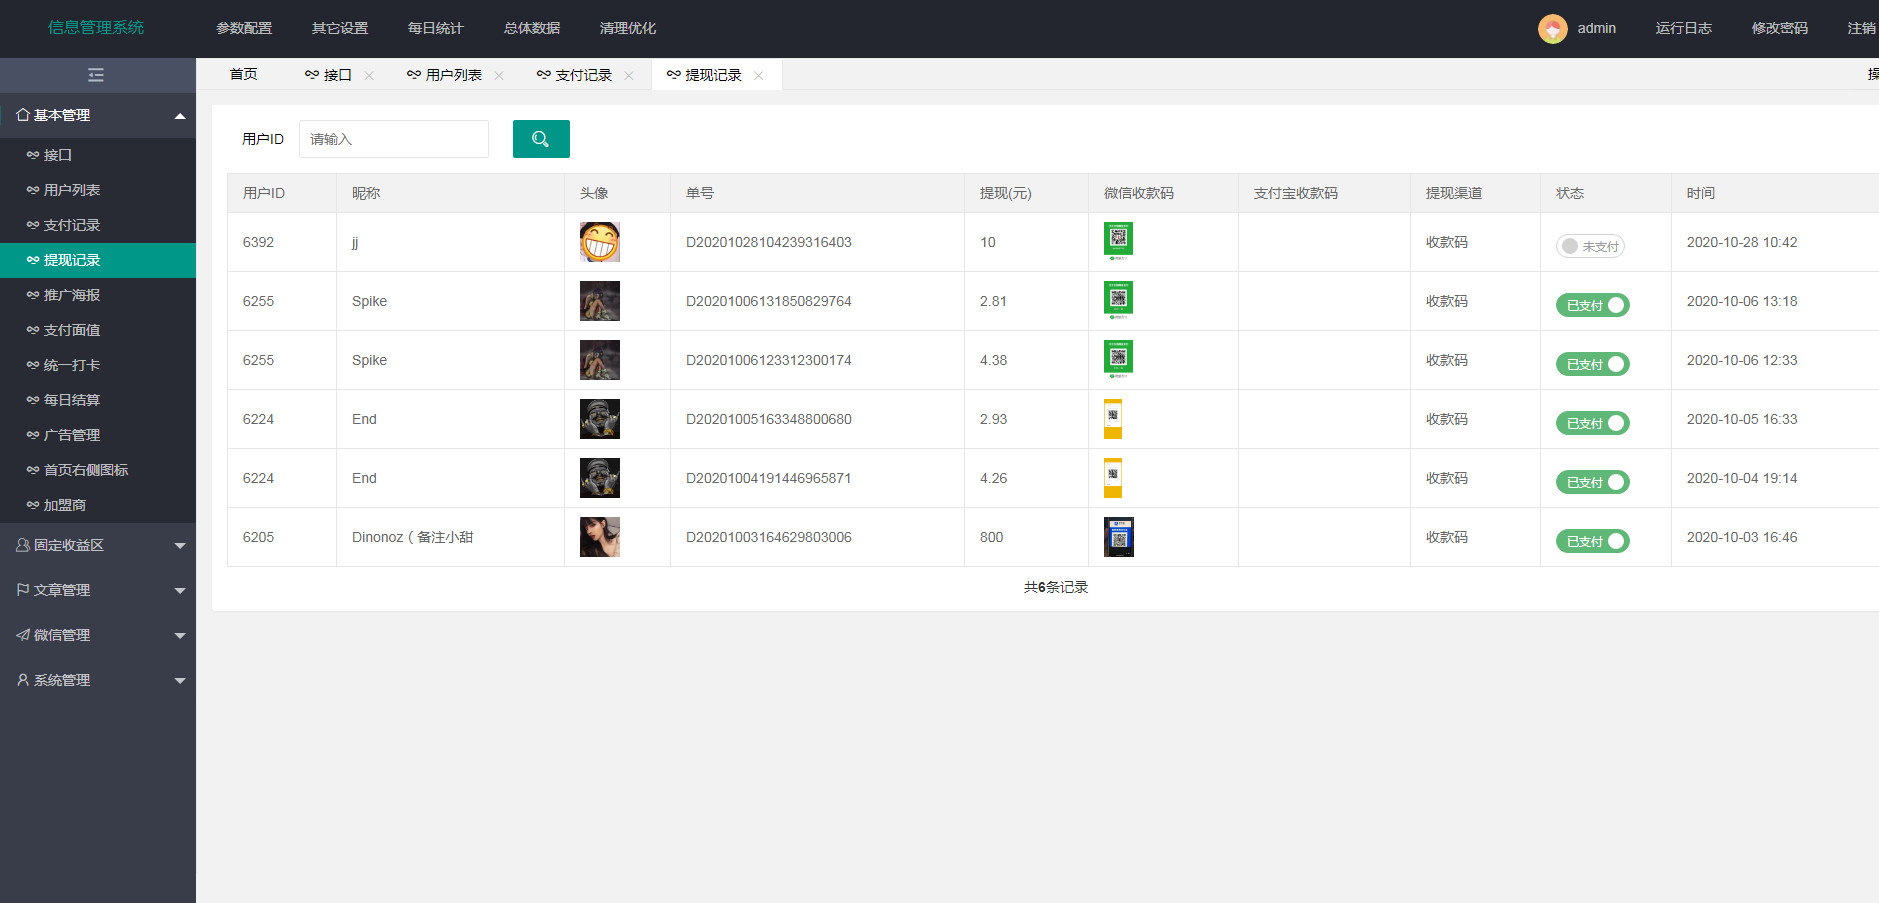Toggle 已支付 switch for 2020-10-03 16:46 row
The width and height of the screenshot is (1879, 903).
pos(1593,541)
